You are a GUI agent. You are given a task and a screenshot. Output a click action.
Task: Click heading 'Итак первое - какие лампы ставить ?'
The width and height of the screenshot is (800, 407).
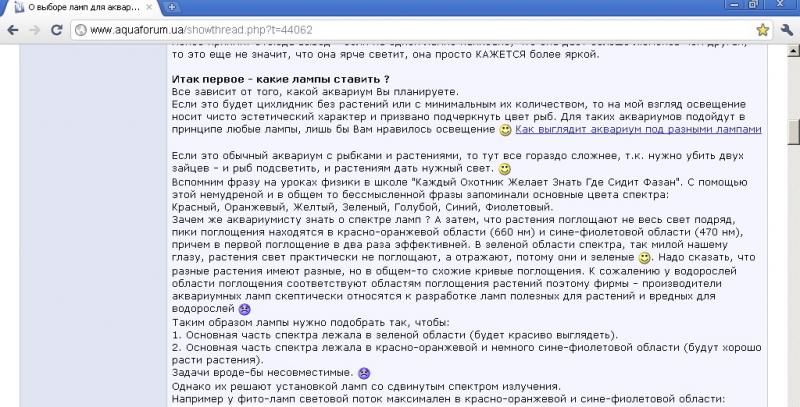click(x=281, y=80)
